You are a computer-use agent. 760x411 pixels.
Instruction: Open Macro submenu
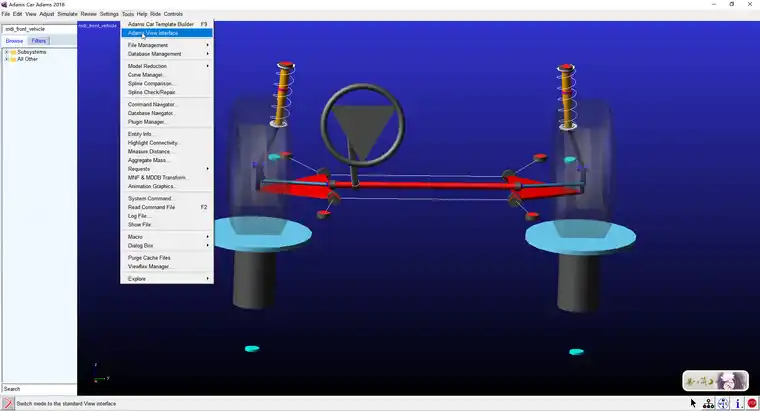pos(167,237)
